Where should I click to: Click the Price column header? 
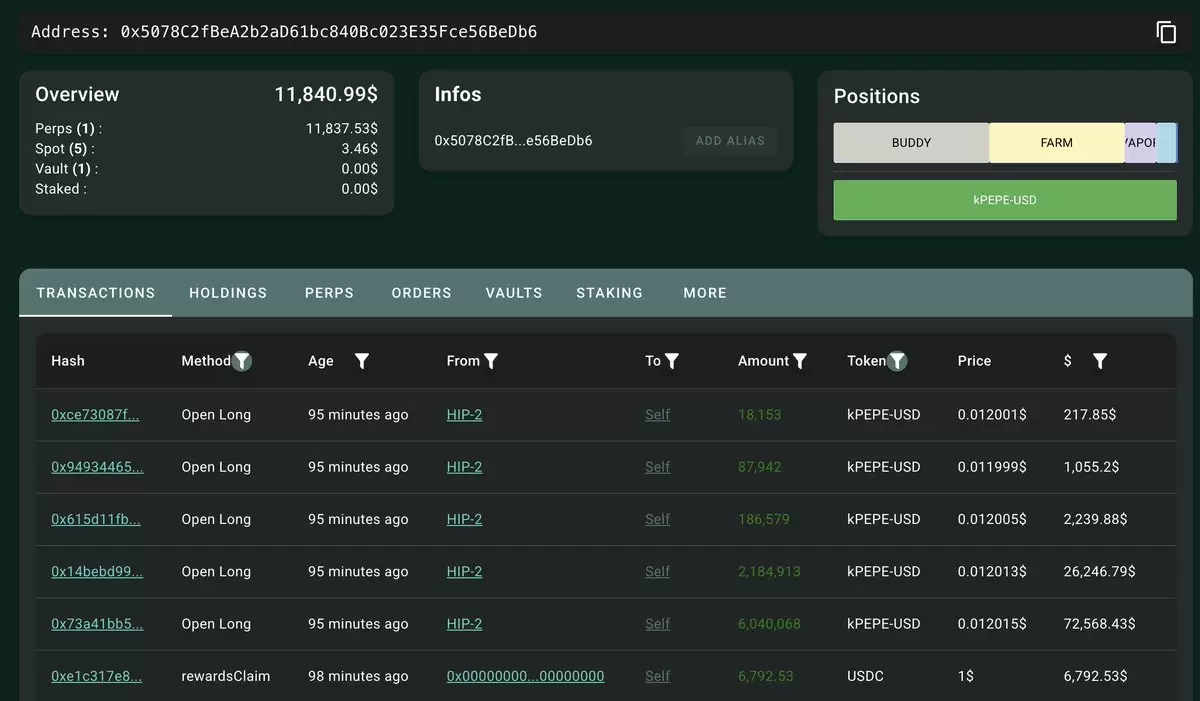pyautogui.click(x=974, y=361)
